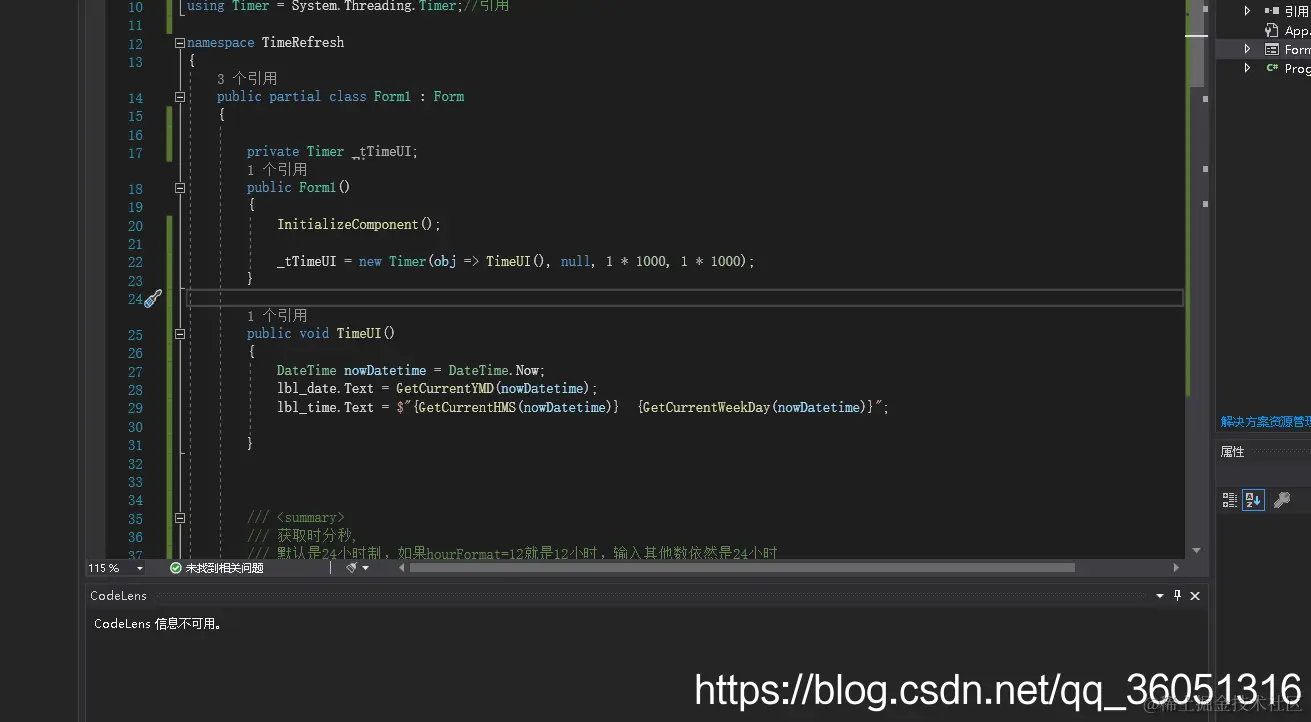1311x722 pixels.
Task: Switch to the 解决方案资源管理器 tab
Action: 1265,422
